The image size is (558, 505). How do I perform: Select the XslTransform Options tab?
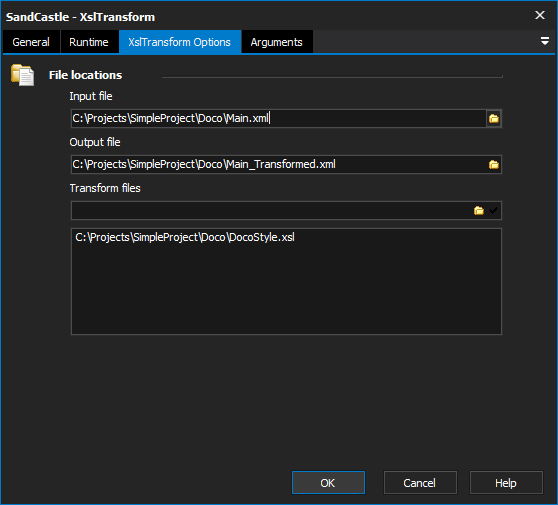[x=180, y=42]
